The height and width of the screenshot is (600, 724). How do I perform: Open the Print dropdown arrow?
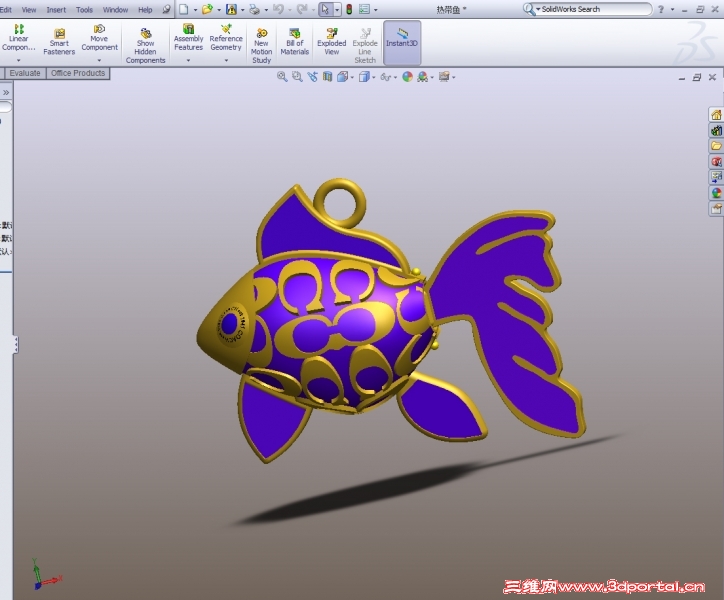(x=266, y=10)
